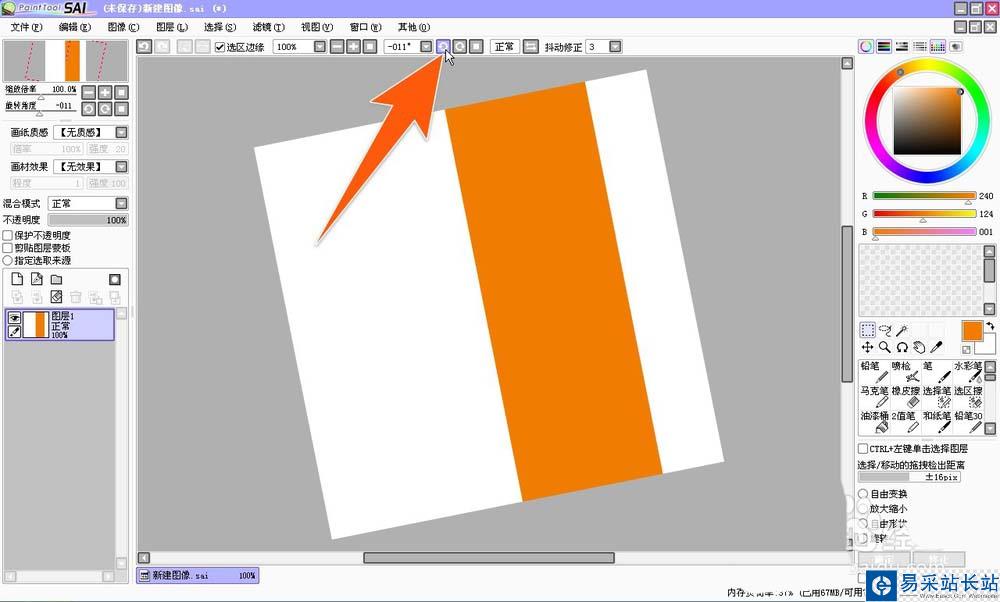This screenshot has height=602, width=1000.
Task: Open the 编辑(E) menu
Action: 75,27
